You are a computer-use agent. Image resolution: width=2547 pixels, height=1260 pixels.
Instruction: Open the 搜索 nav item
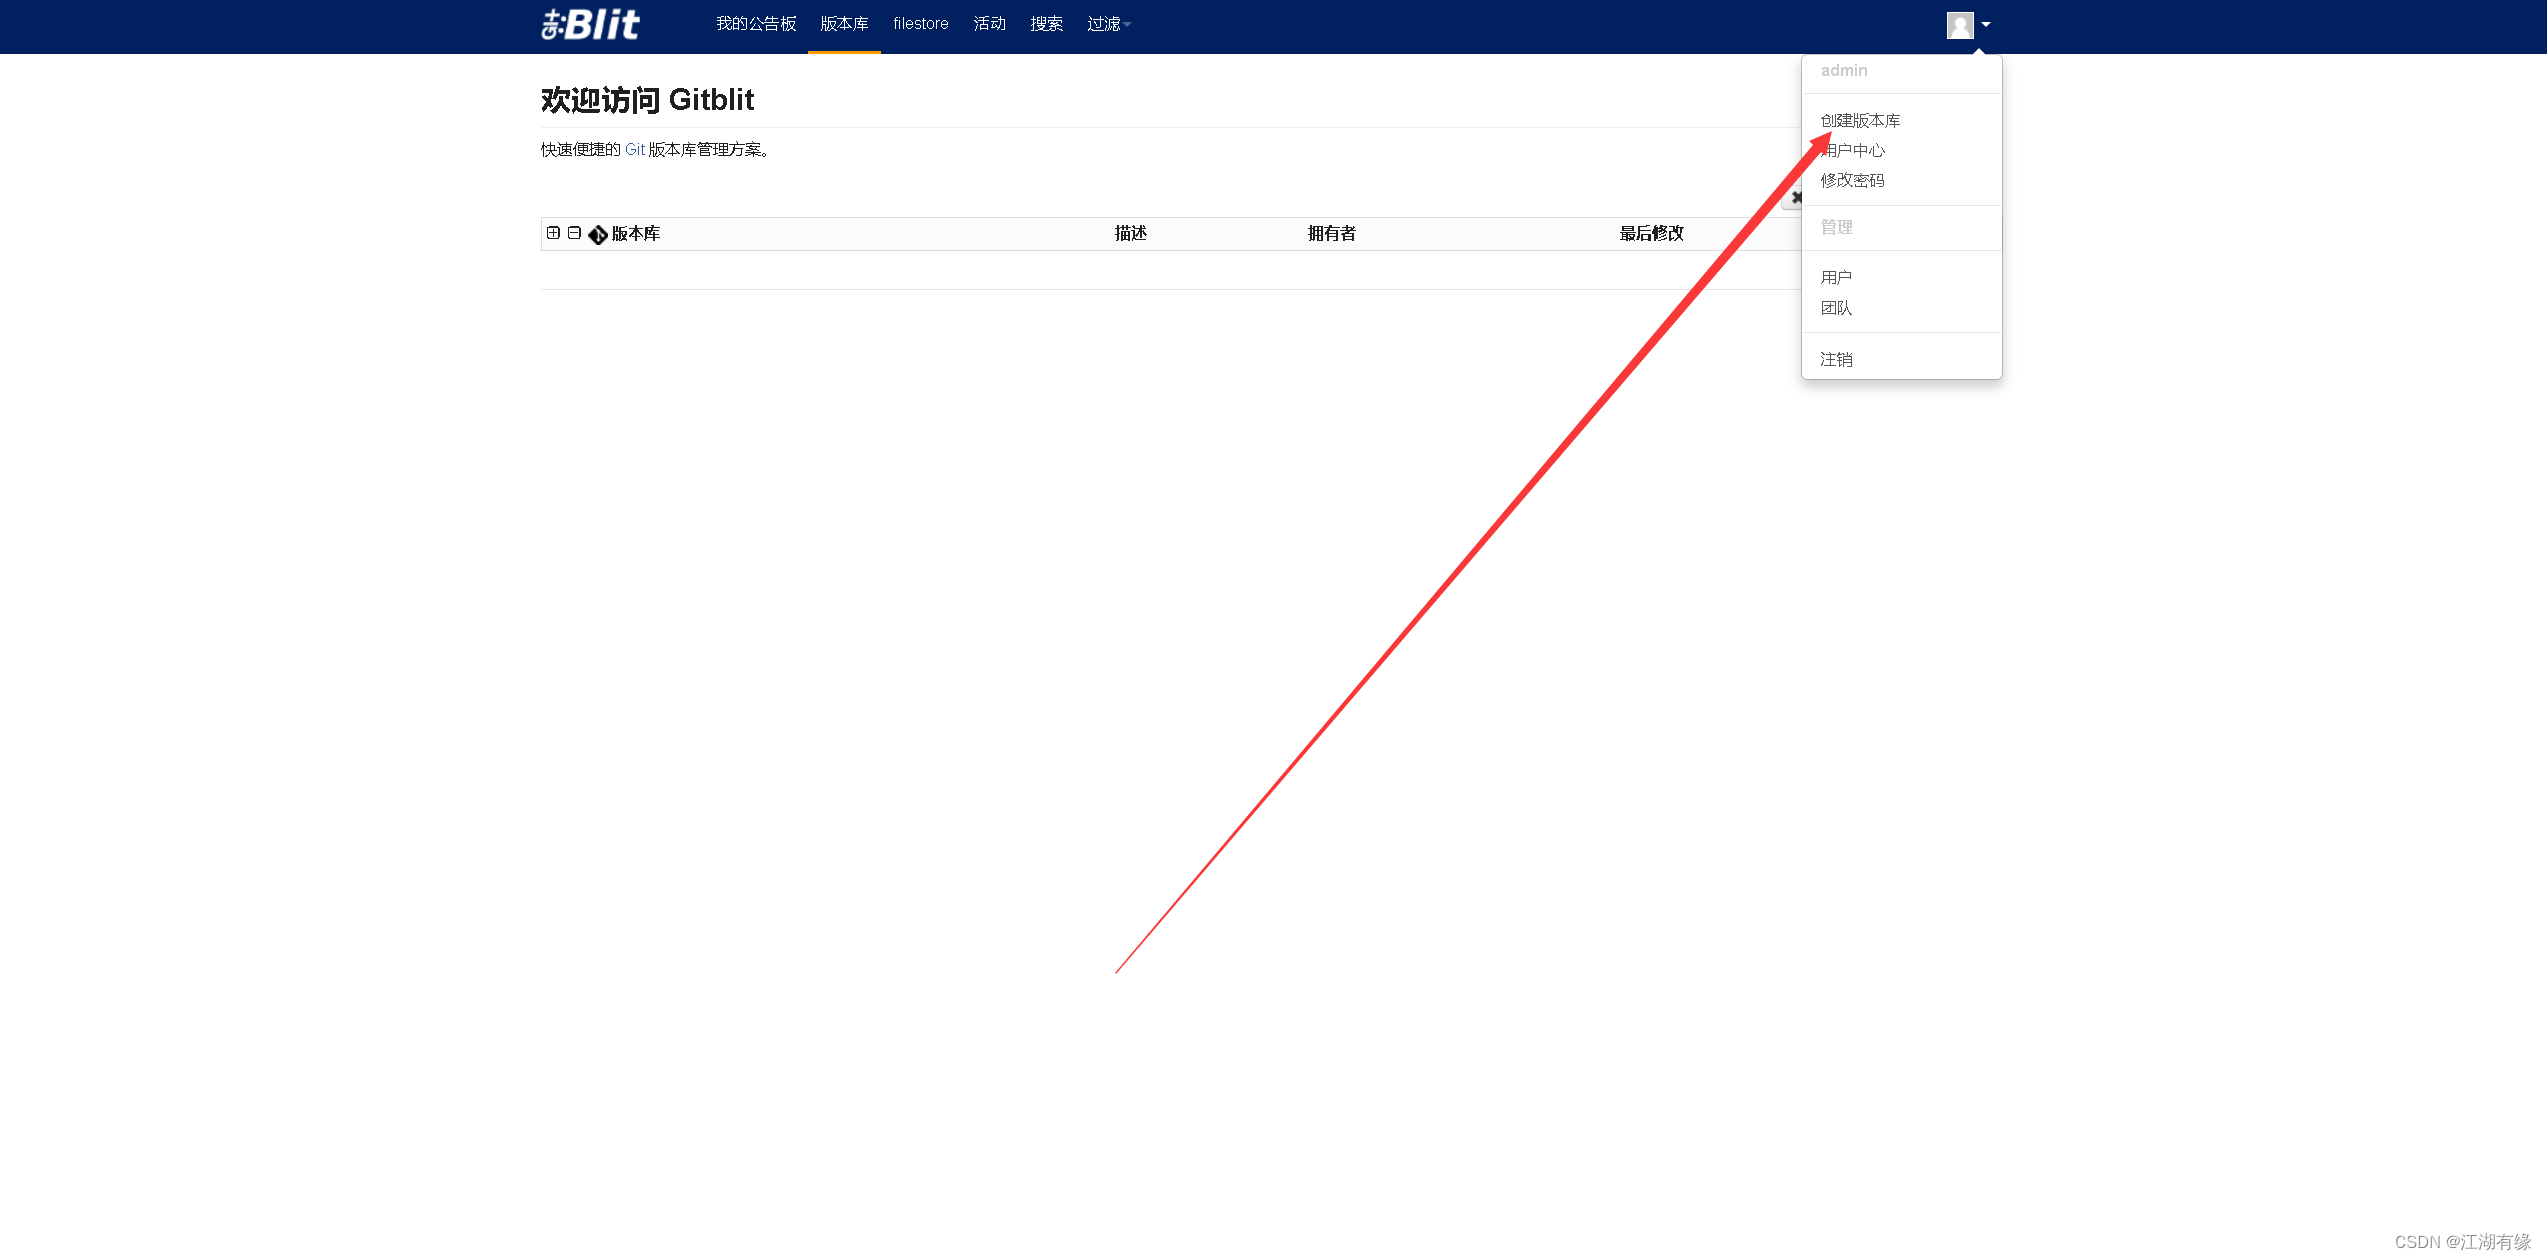click(x=1047, y=24)
